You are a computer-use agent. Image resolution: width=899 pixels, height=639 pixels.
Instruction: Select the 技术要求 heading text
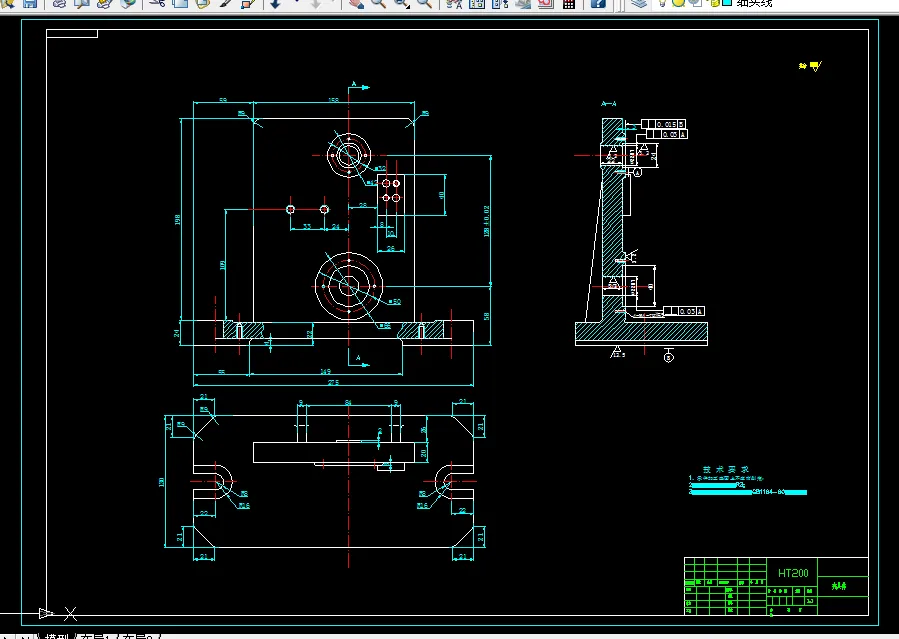click(x=726, y=469)
